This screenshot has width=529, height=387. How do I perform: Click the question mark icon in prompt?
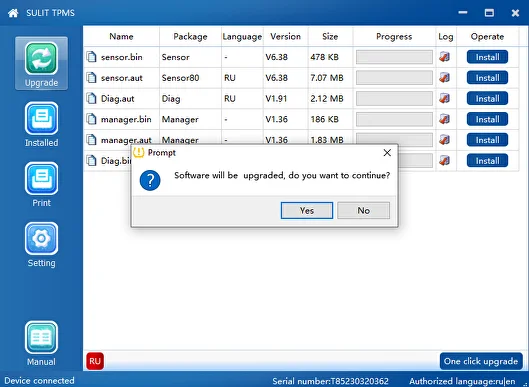[150, 180]
